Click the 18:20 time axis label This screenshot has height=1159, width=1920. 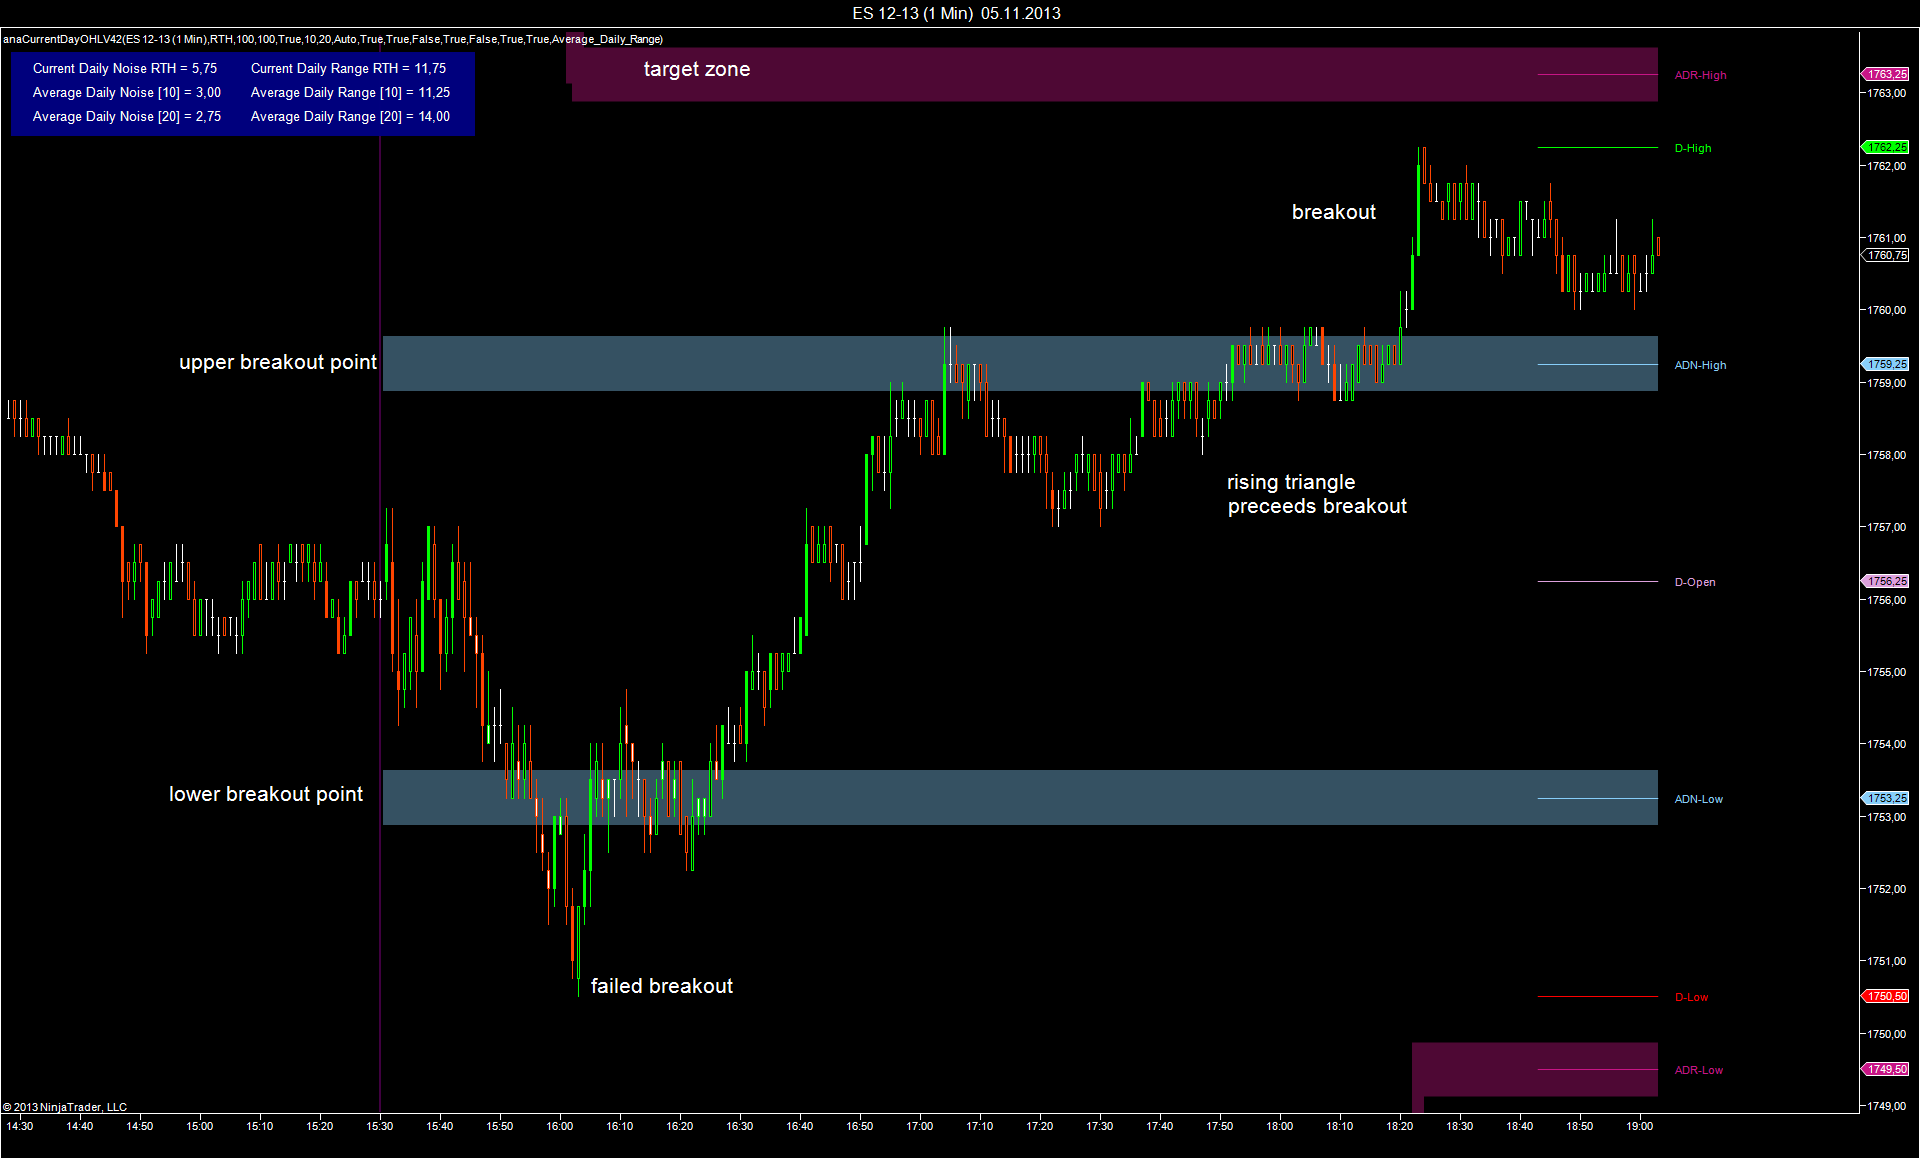1400,1126
